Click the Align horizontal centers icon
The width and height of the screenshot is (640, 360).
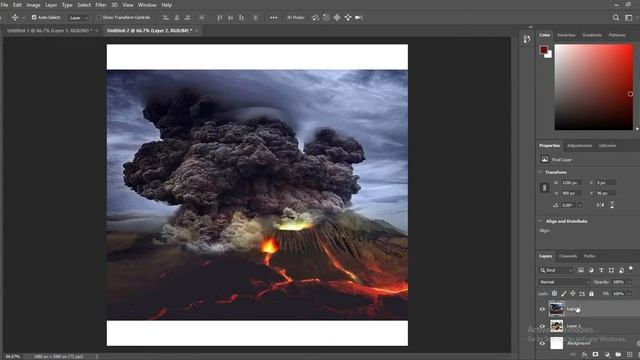[177, 18]
